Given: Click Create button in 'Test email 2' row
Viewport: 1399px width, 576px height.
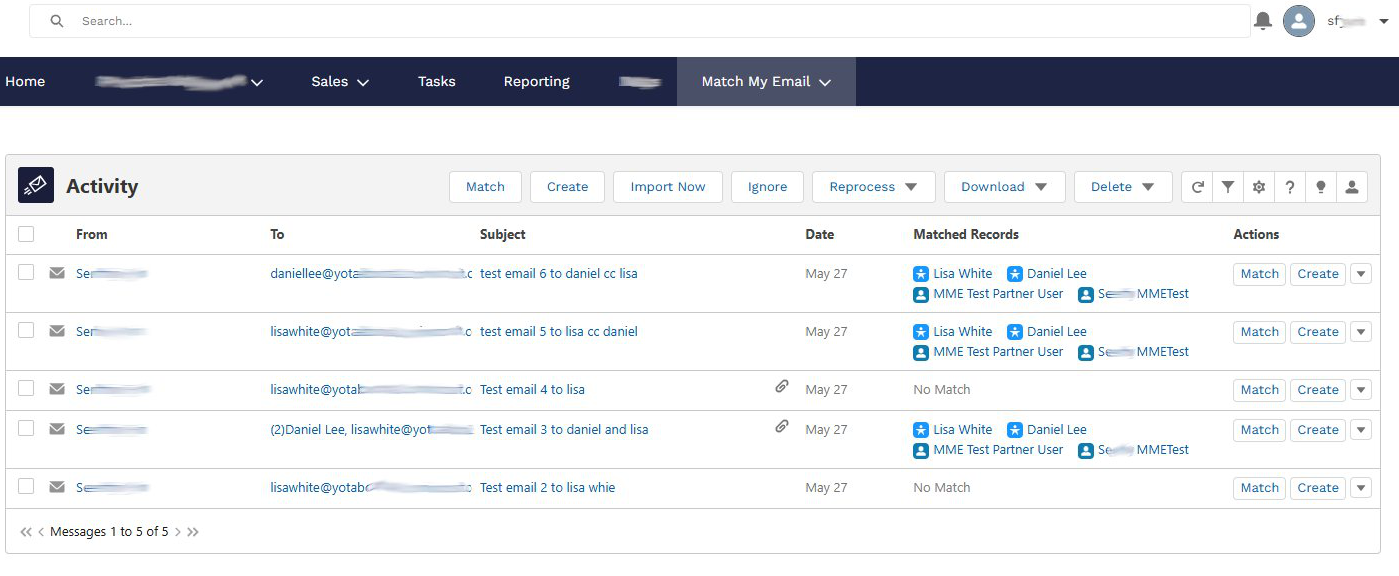Looking at the screenshot, I should 1318,488.
